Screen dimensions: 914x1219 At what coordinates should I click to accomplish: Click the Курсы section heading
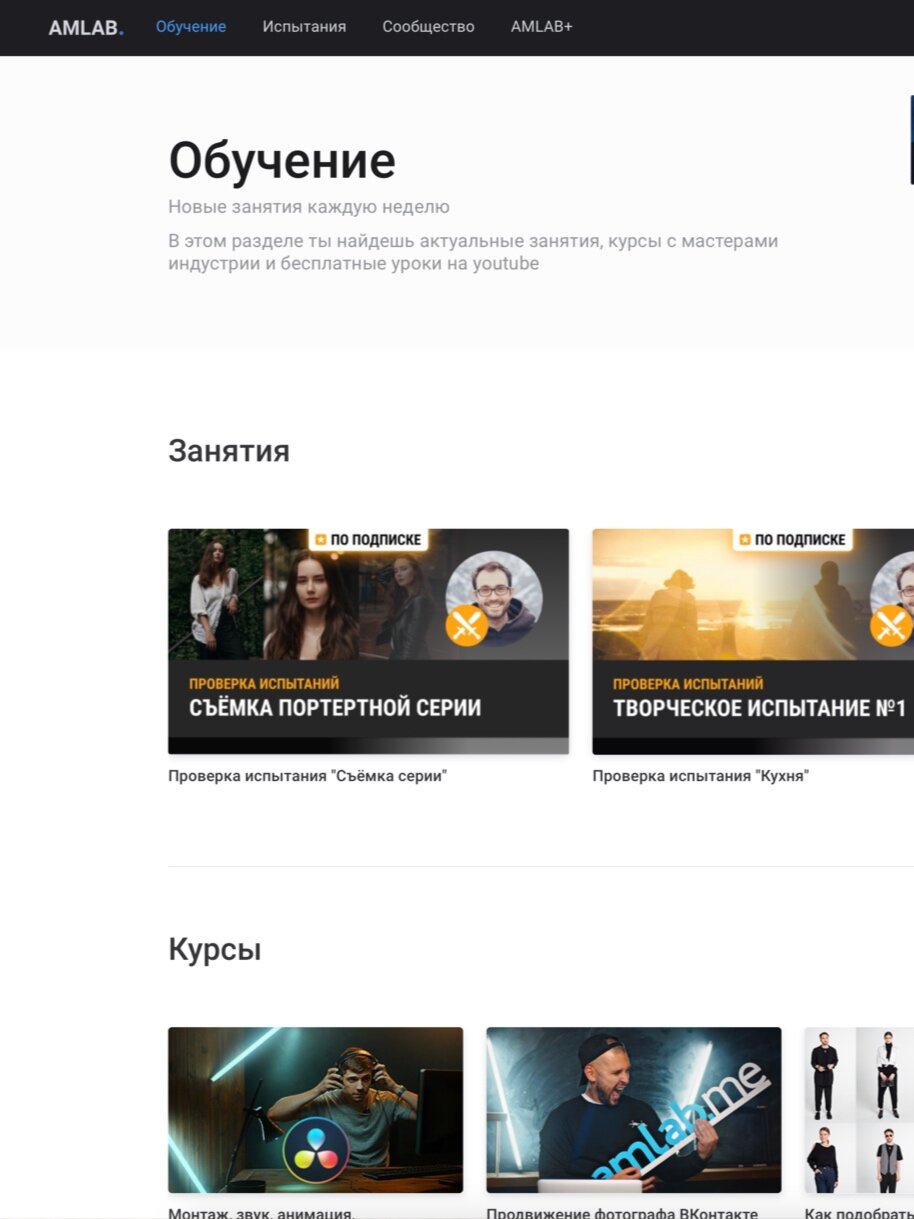point(215,949)
